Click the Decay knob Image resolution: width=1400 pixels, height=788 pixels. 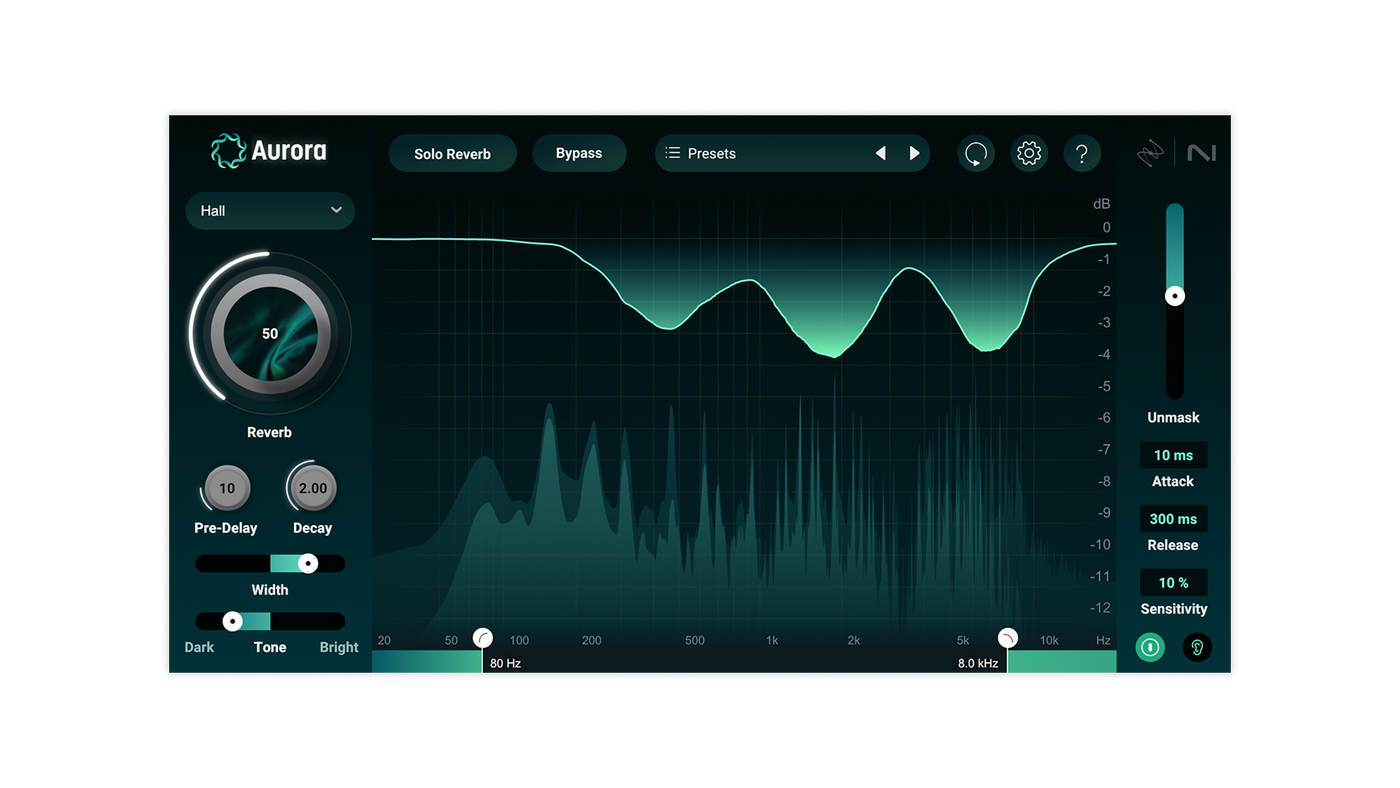tap(313, 488)
